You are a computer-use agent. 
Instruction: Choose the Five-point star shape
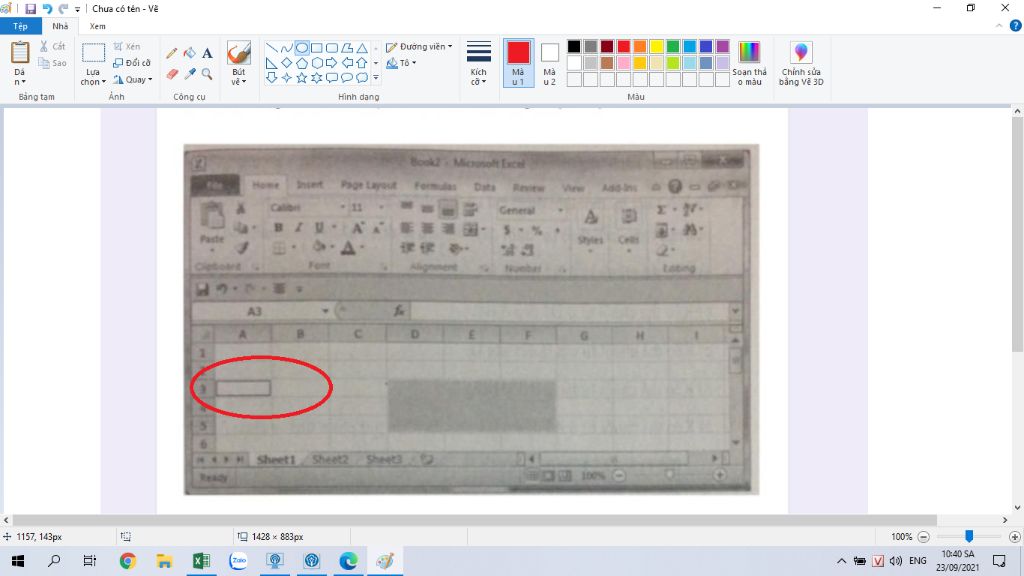[x=302, y=78]
